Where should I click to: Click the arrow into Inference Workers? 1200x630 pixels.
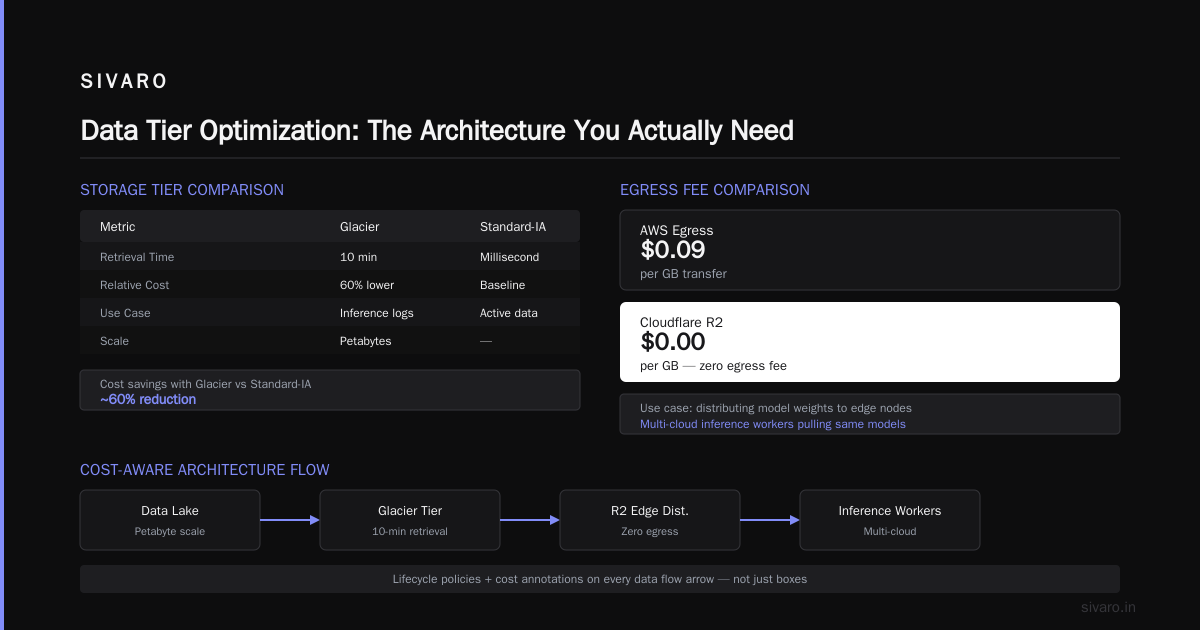(770, 520)
